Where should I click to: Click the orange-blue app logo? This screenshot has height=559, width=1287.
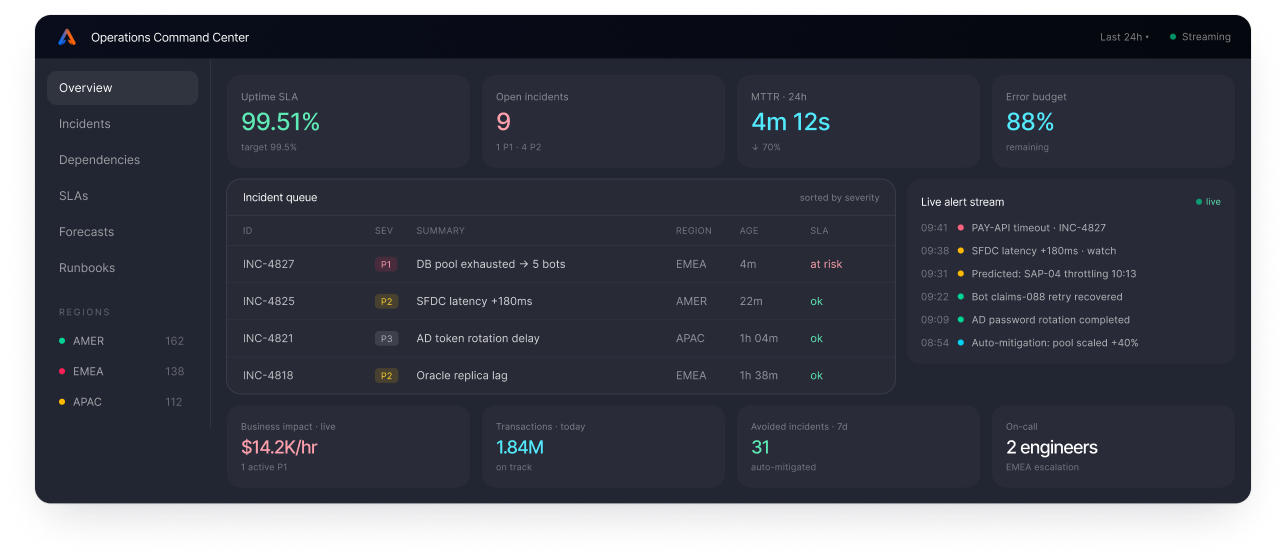(x=67, y=37)
